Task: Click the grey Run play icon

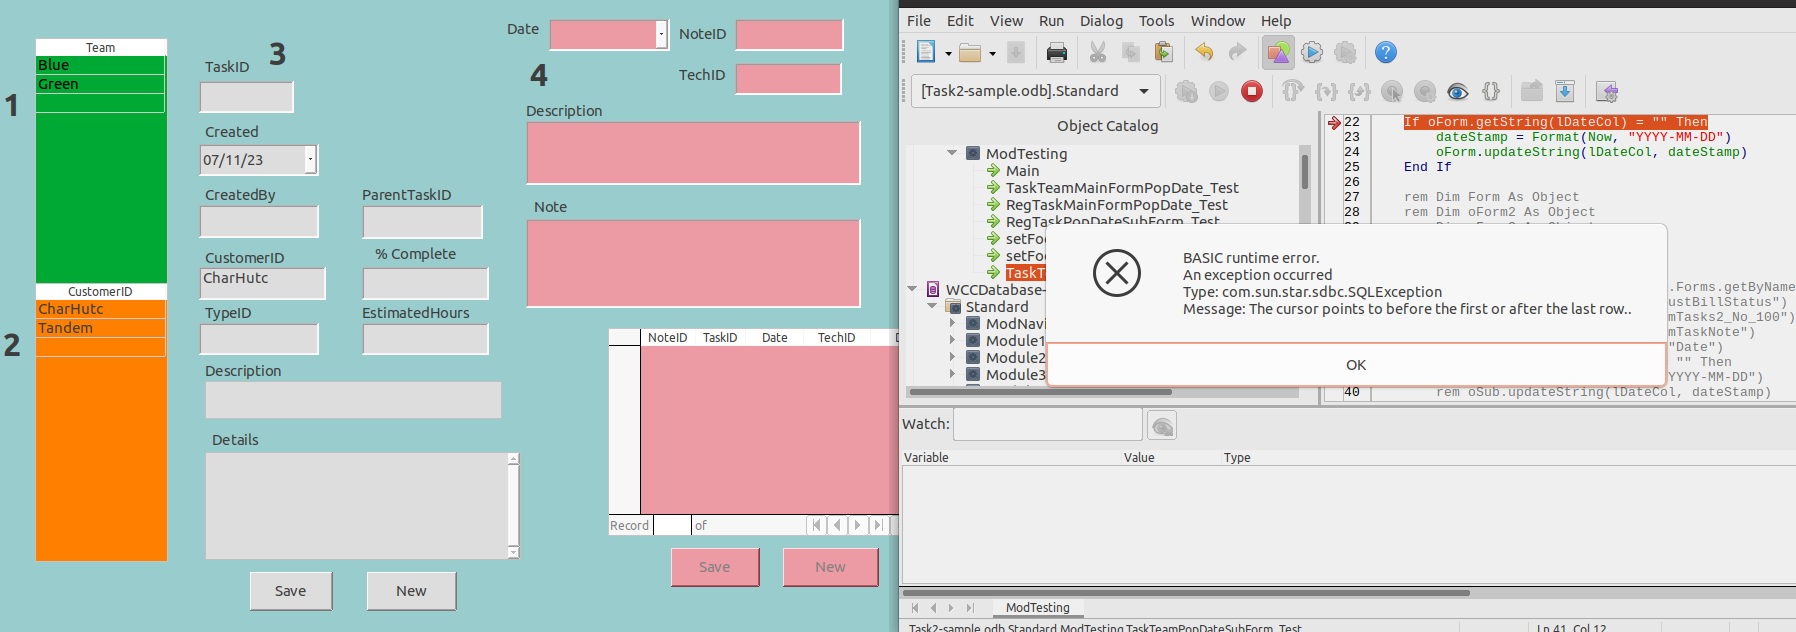Action: pos(1219,91)
